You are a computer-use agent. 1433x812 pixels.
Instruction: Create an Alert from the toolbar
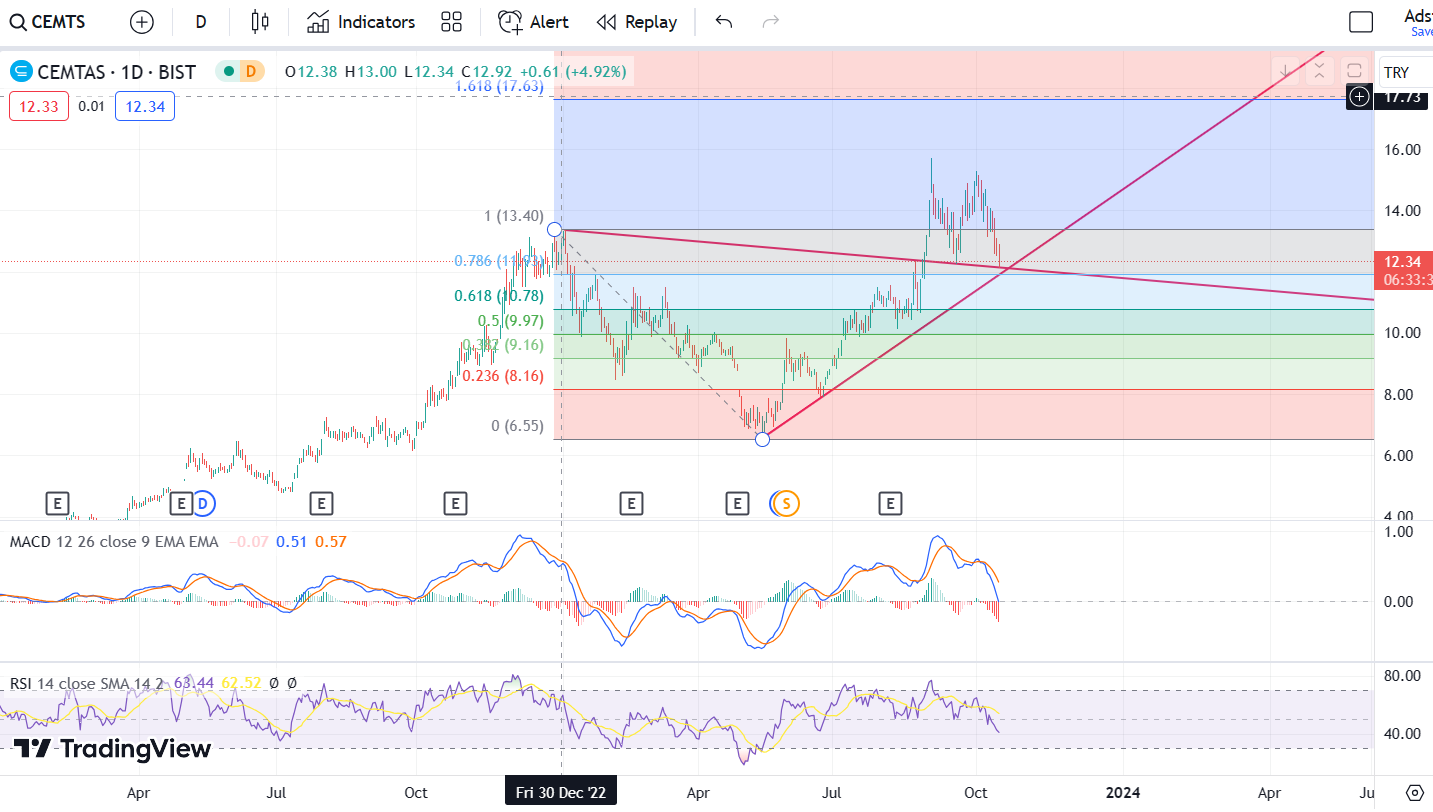coord(533,22)
